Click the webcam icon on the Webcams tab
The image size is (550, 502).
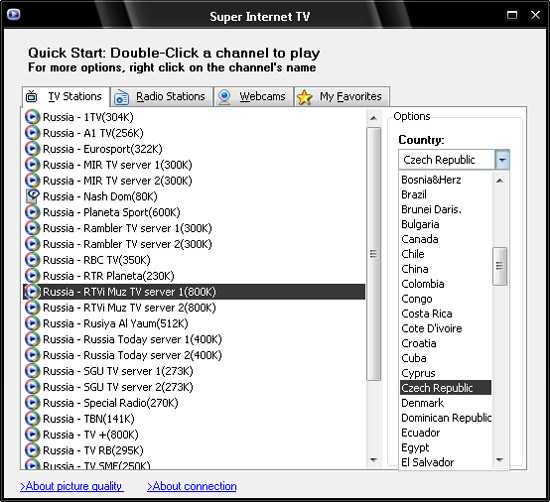(x=224, y=97)
